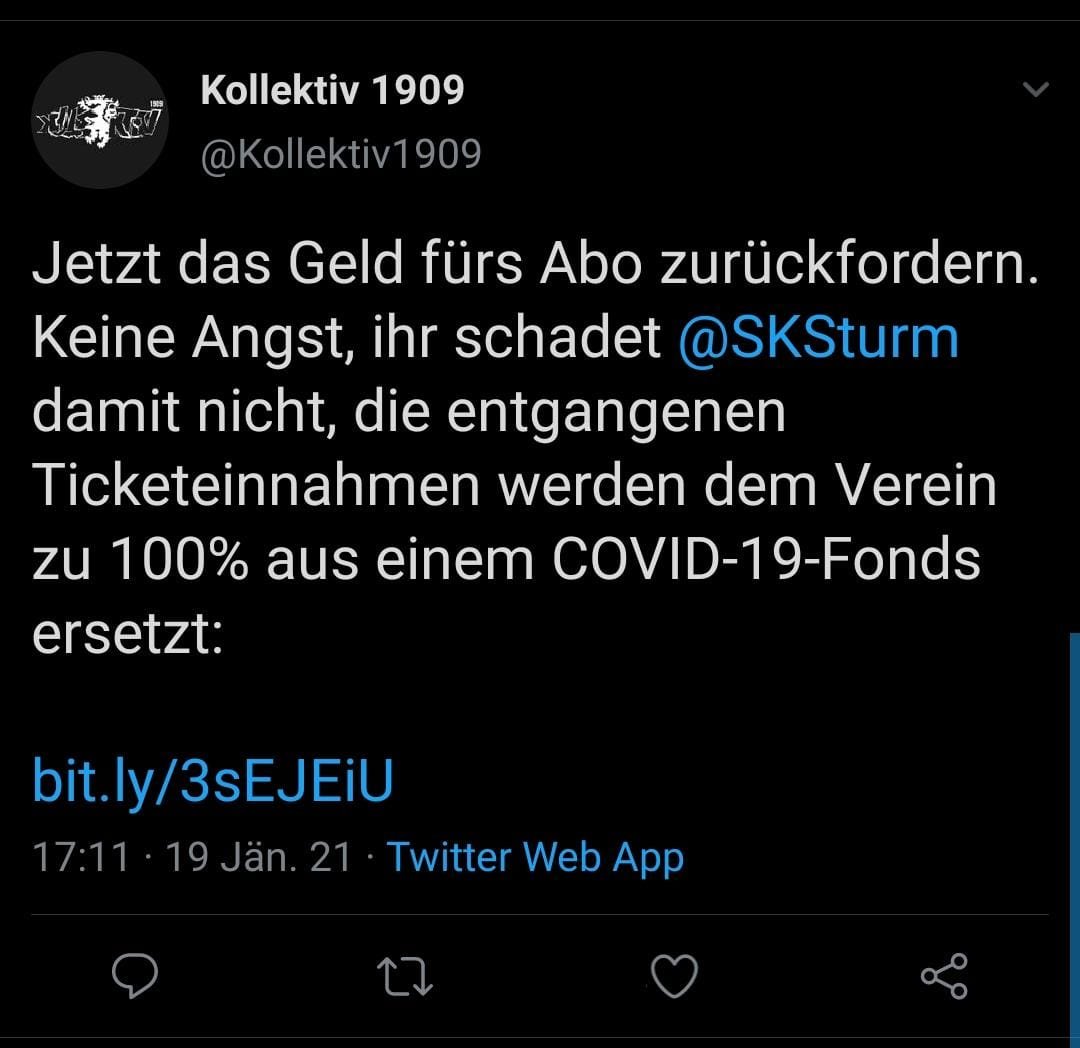The width and height of the screenshot is (1080, 1048).
Task: Click the 17:11 timestamp
Action: coord(81,857)
